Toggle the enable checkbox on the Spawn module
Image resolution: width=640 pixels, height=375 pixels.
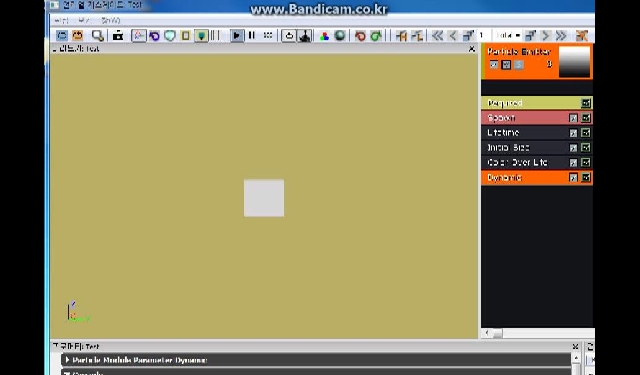[x=586, y=118]
